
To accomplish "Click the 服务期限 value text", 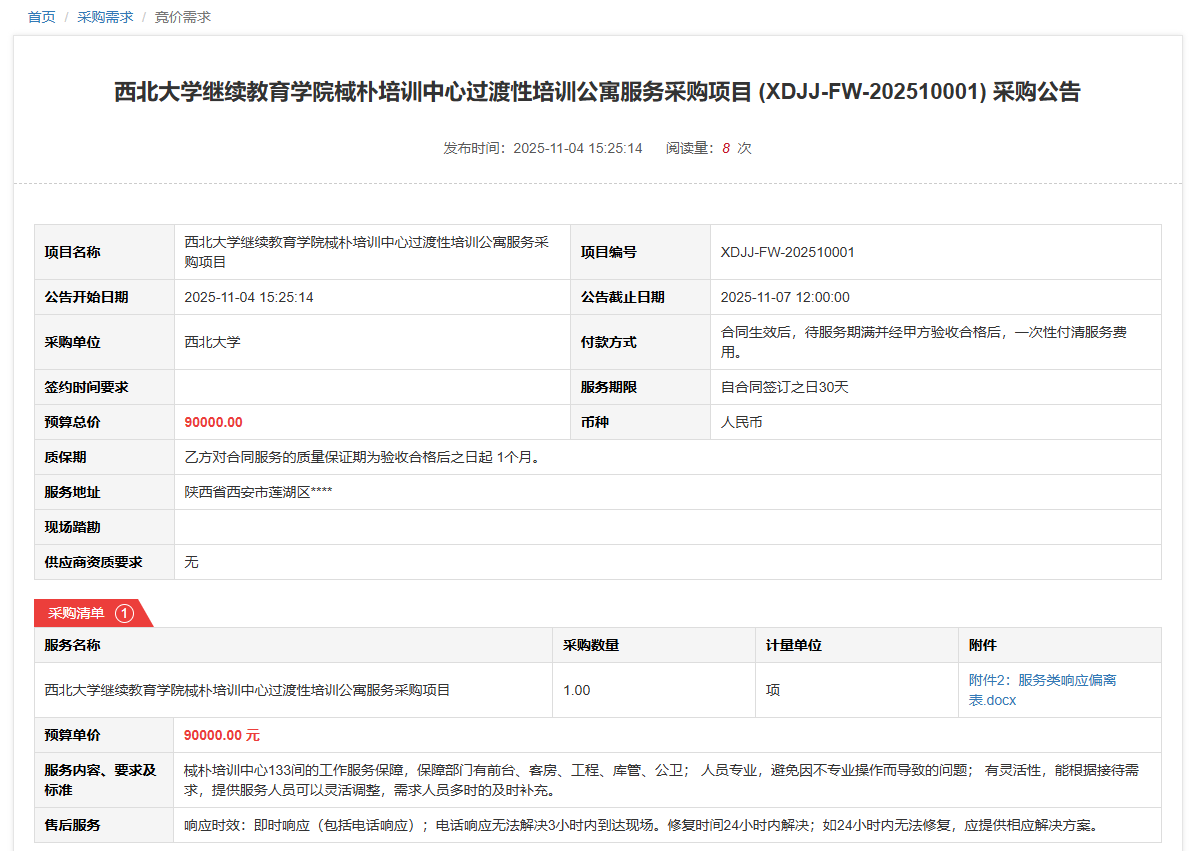I will pos(784,387).
